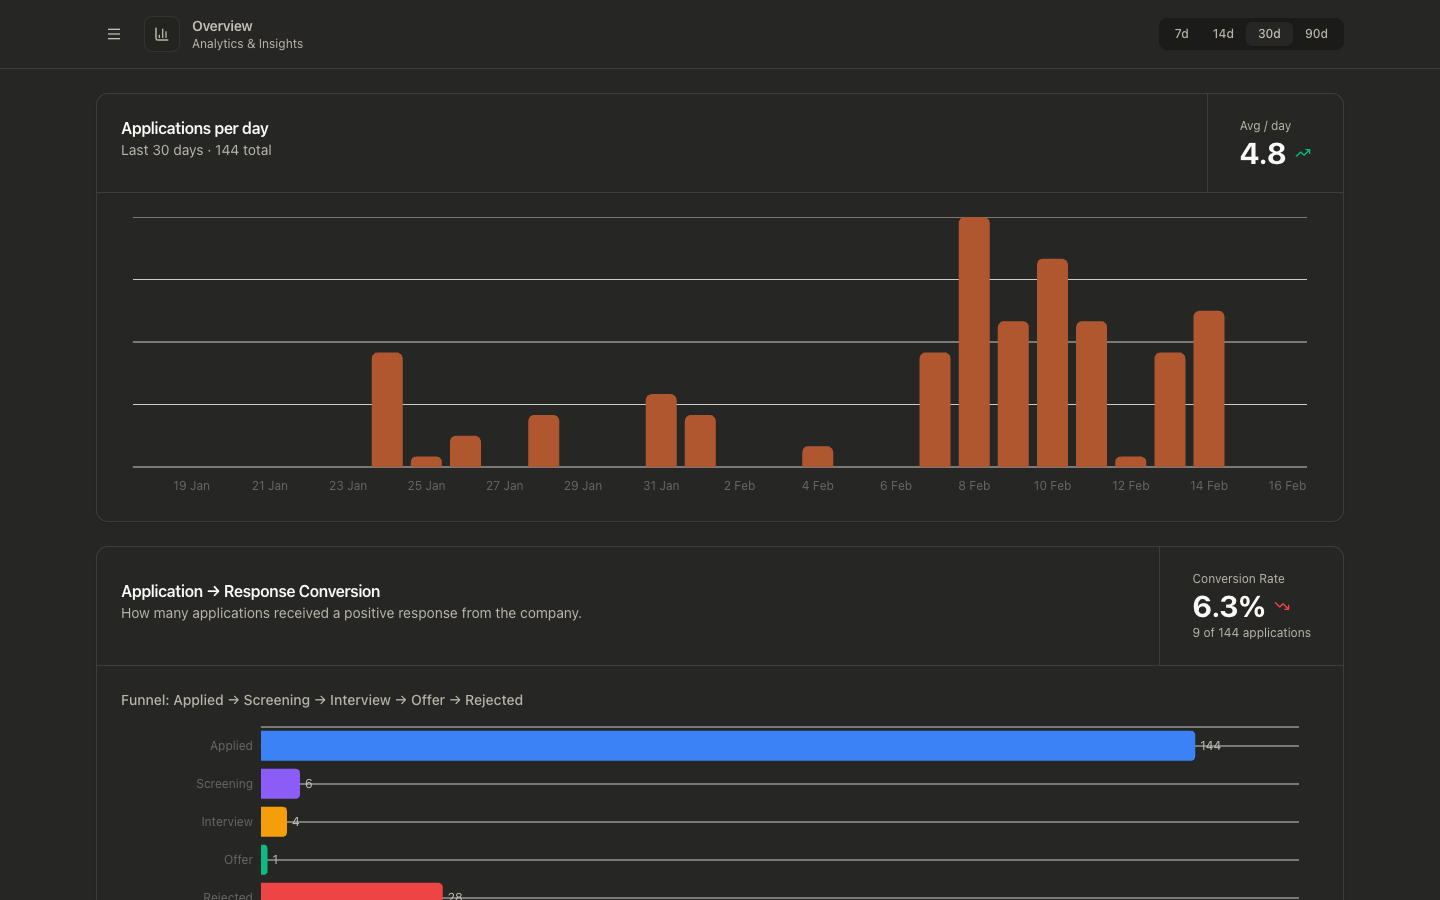Switch to the 7d time range
This screenshot has height=900, width=1440.
(x=1181, y=33)
